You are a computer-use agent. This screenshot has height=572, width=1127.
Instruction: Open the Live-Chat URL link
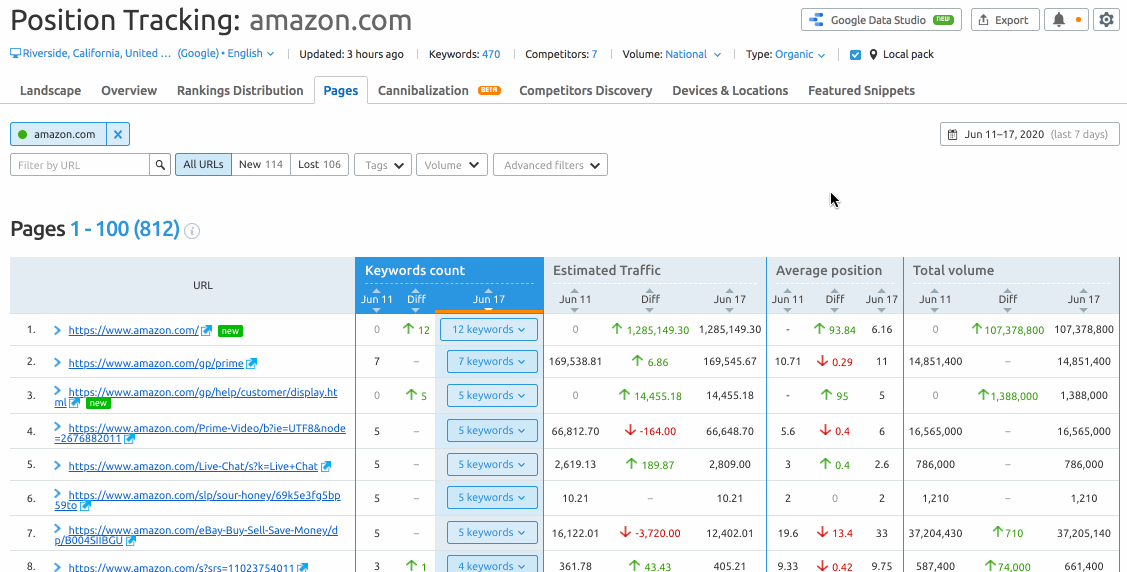193,466
